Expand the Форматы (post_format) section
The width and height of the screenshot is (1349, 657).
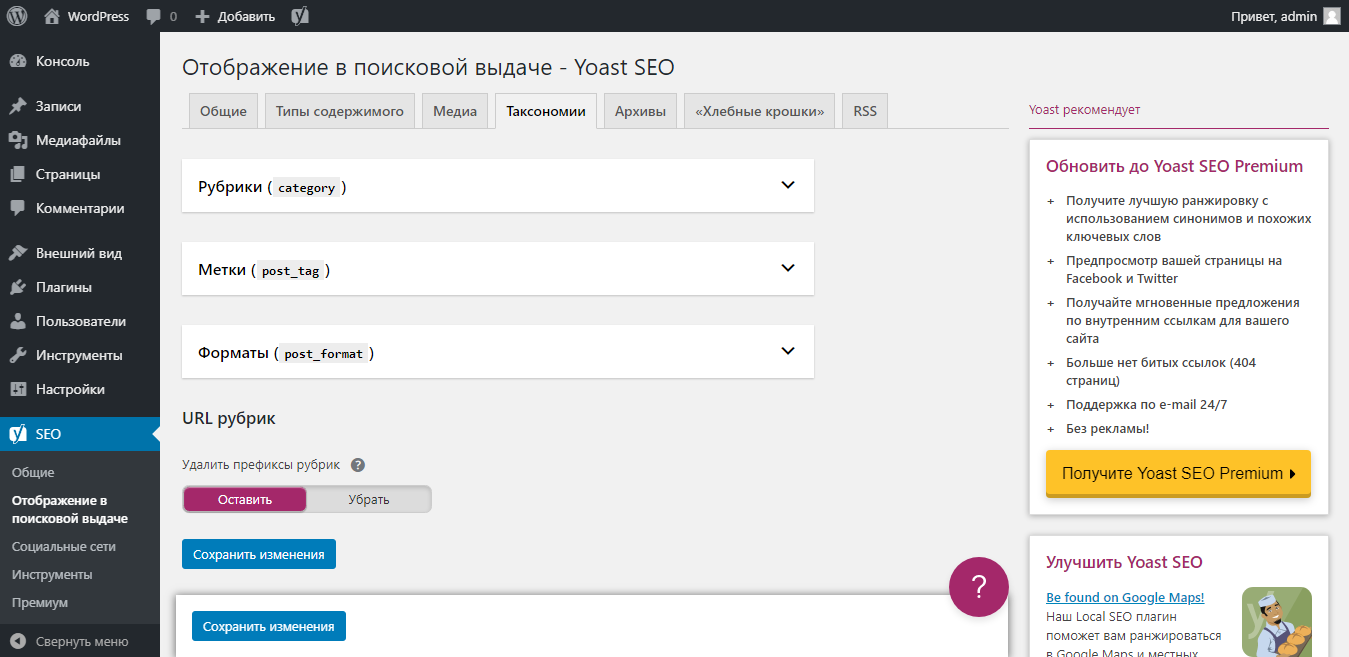coord(787,351)
